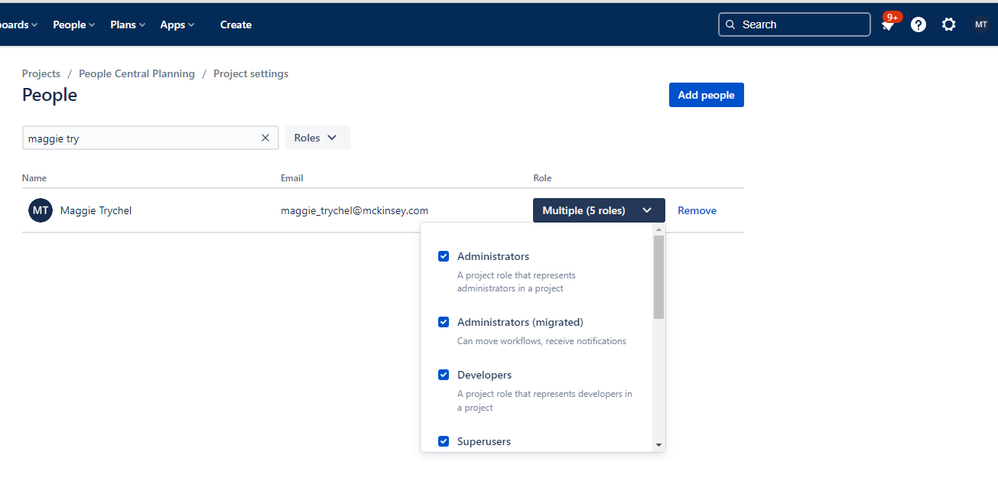Click Remove link for Maggie Trychel
This screenshot has width=998, height=478.
[697, 211]
